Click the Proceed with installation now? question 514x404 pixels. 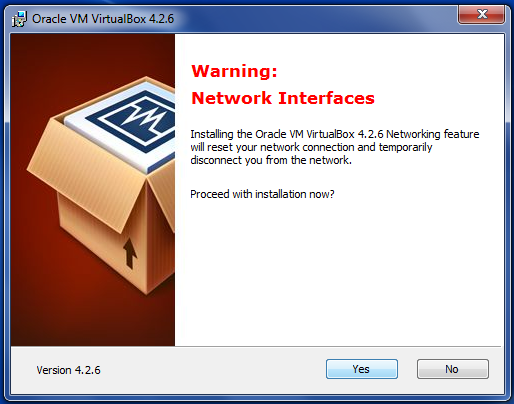(x=262, y=194)
